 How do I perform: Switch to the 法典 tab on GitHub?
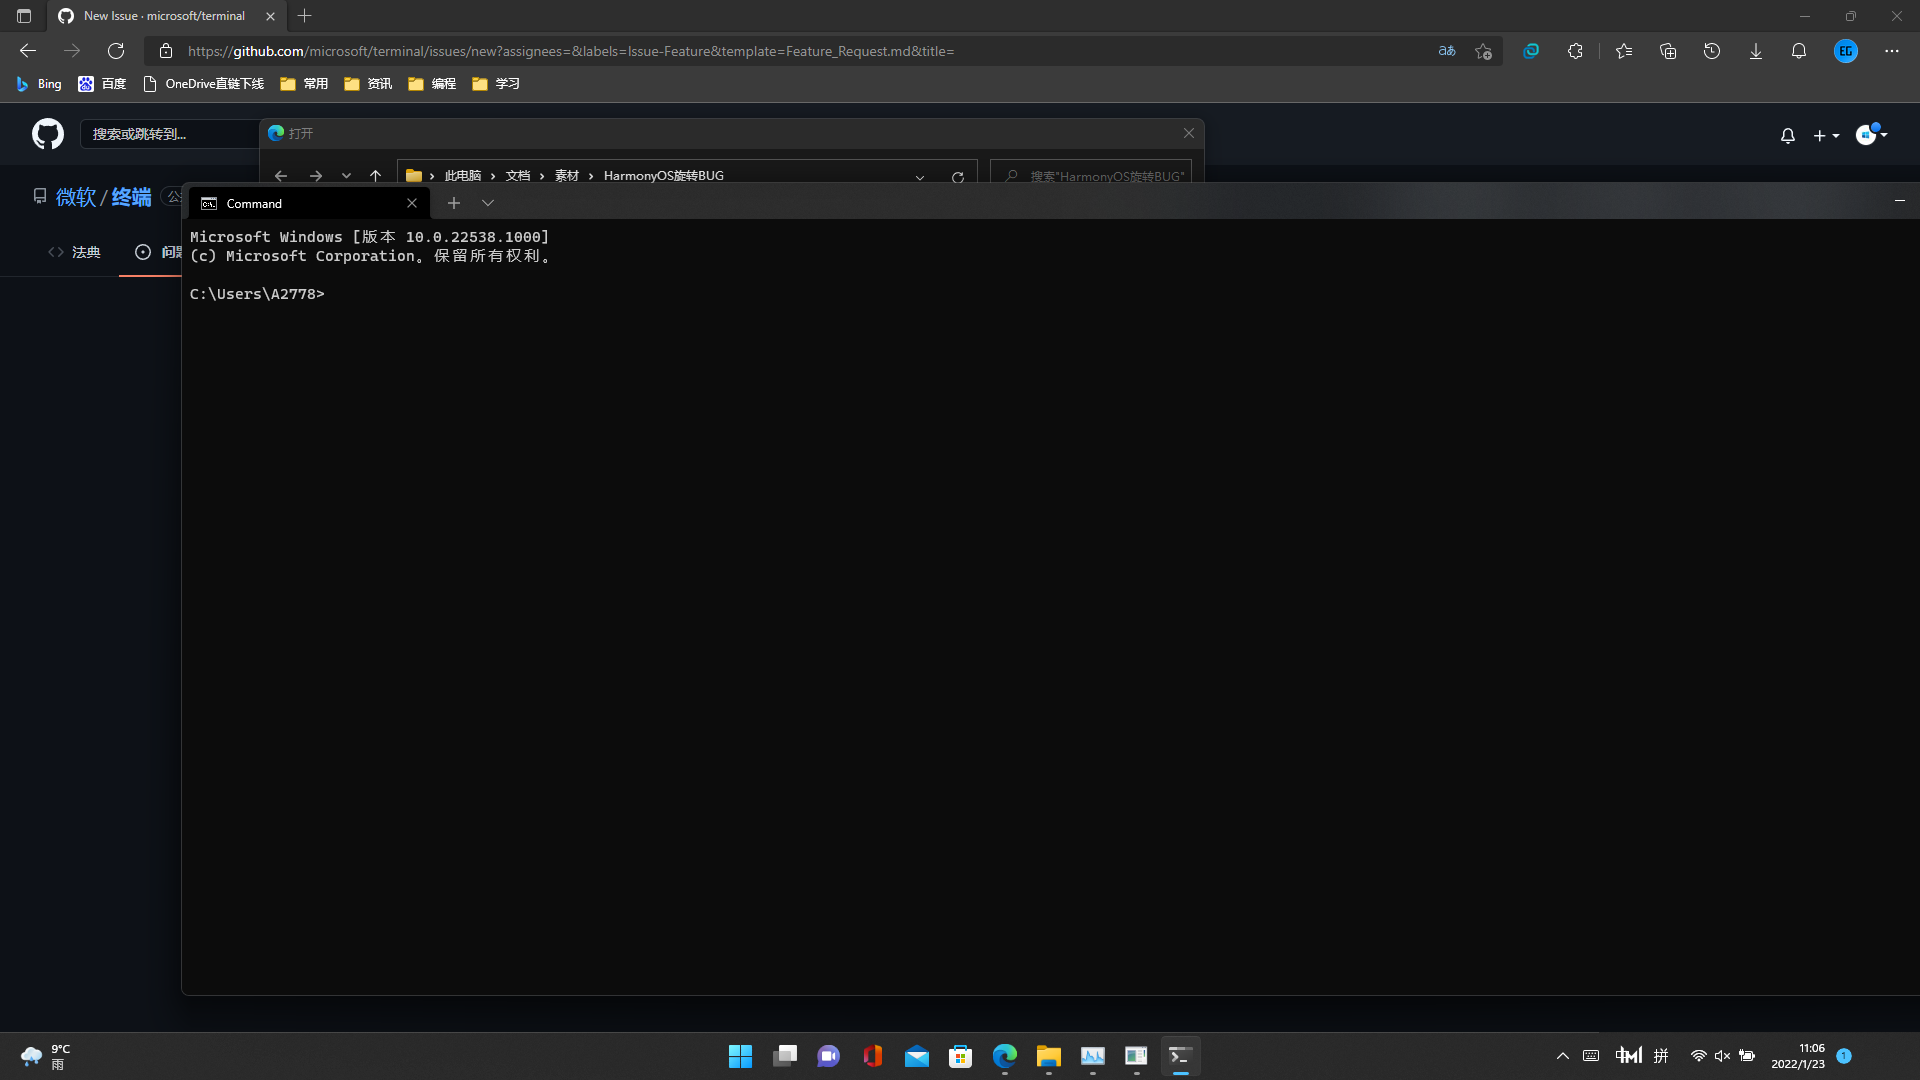coord(86,252)
